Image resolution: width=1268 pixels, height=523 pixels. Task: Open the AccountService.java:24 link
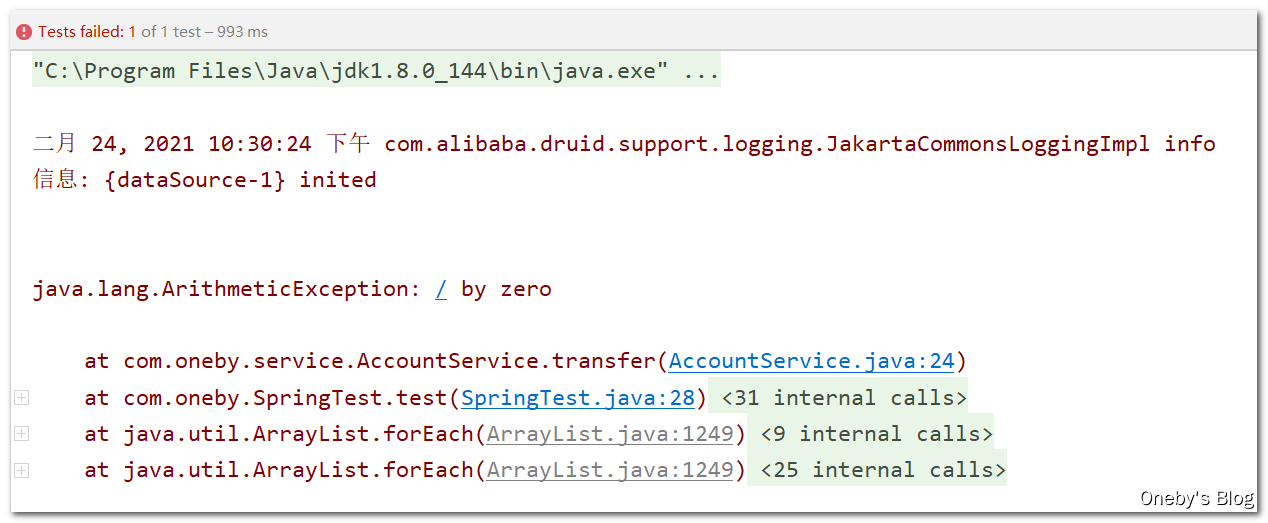point(812,361)
